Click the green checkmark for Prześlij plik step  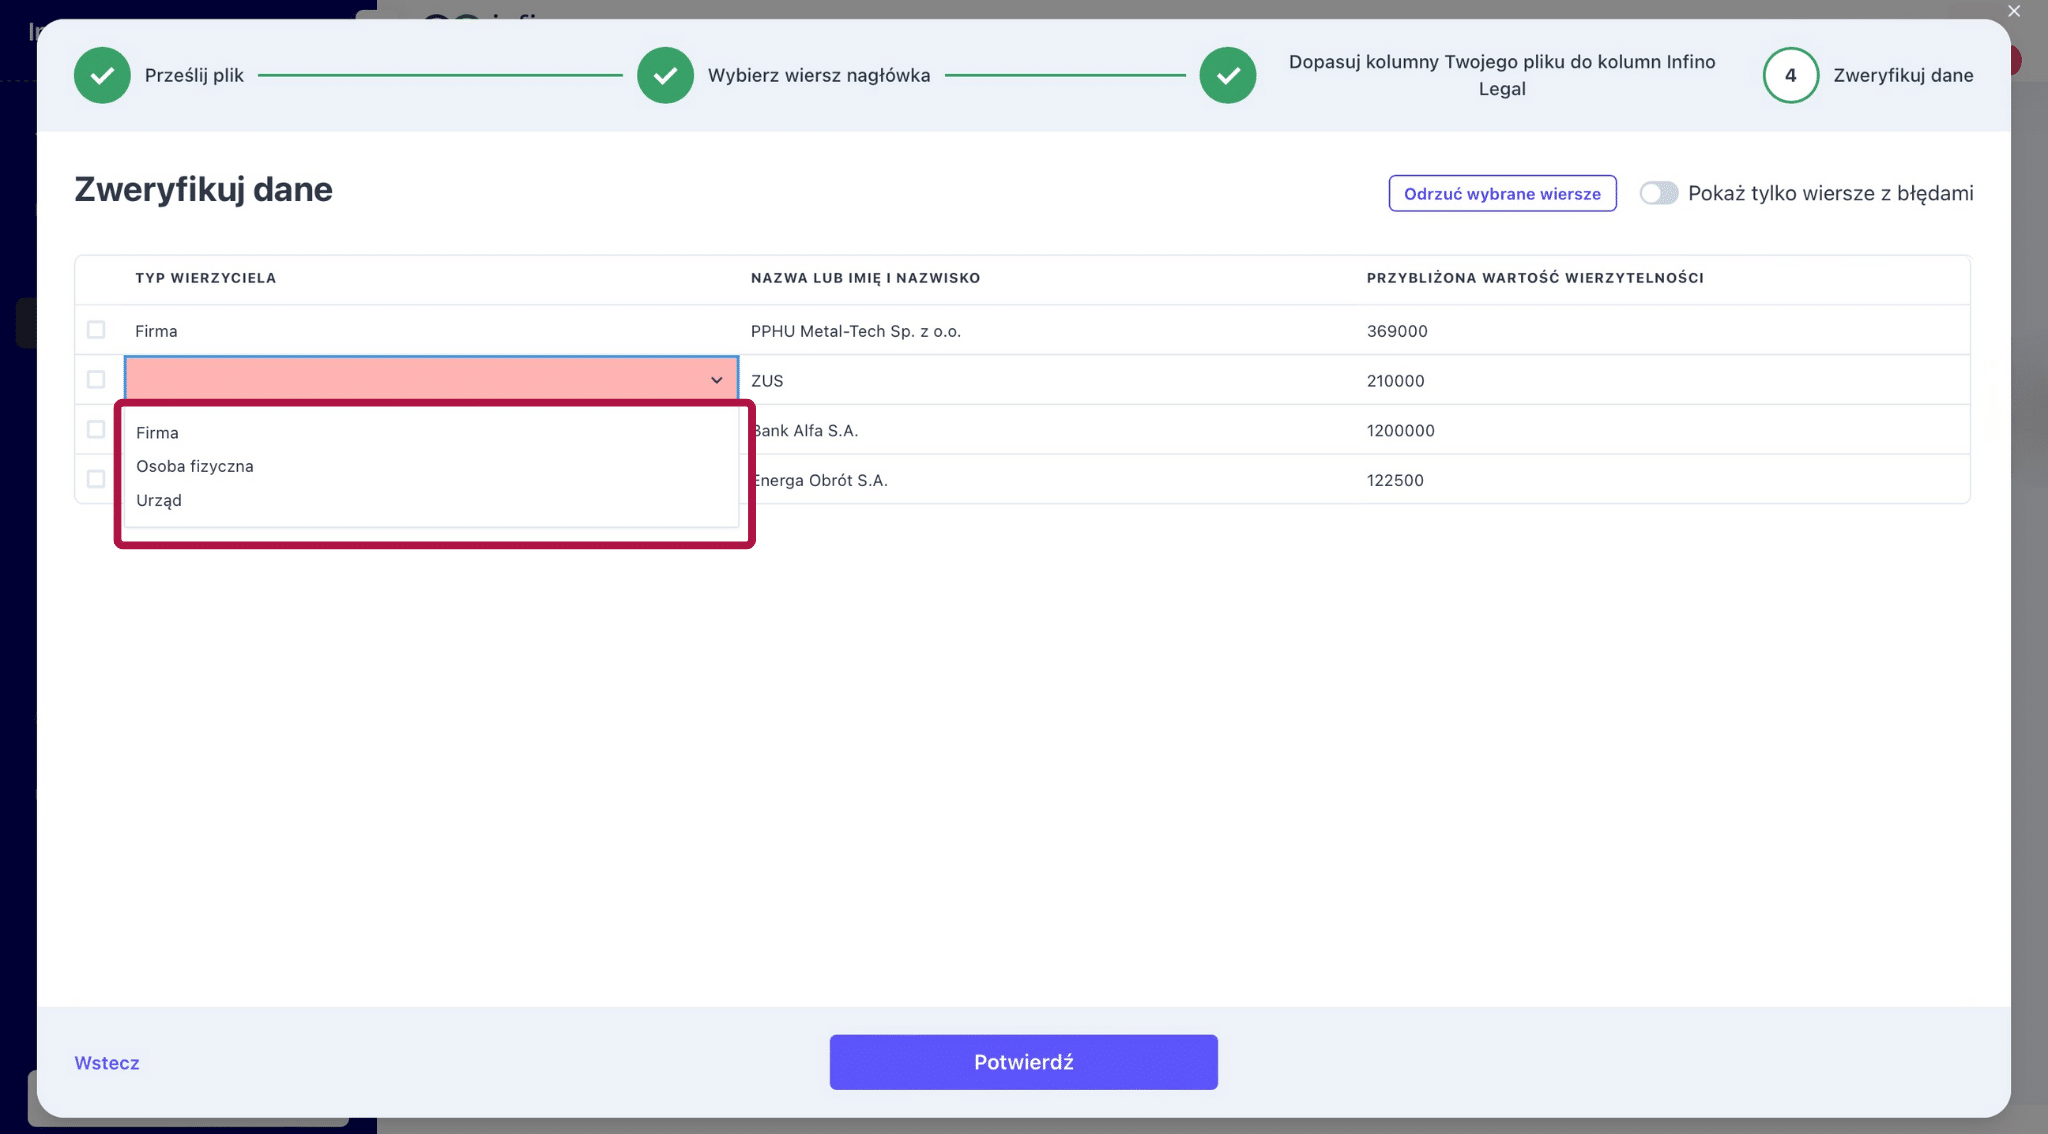[102, 75]
